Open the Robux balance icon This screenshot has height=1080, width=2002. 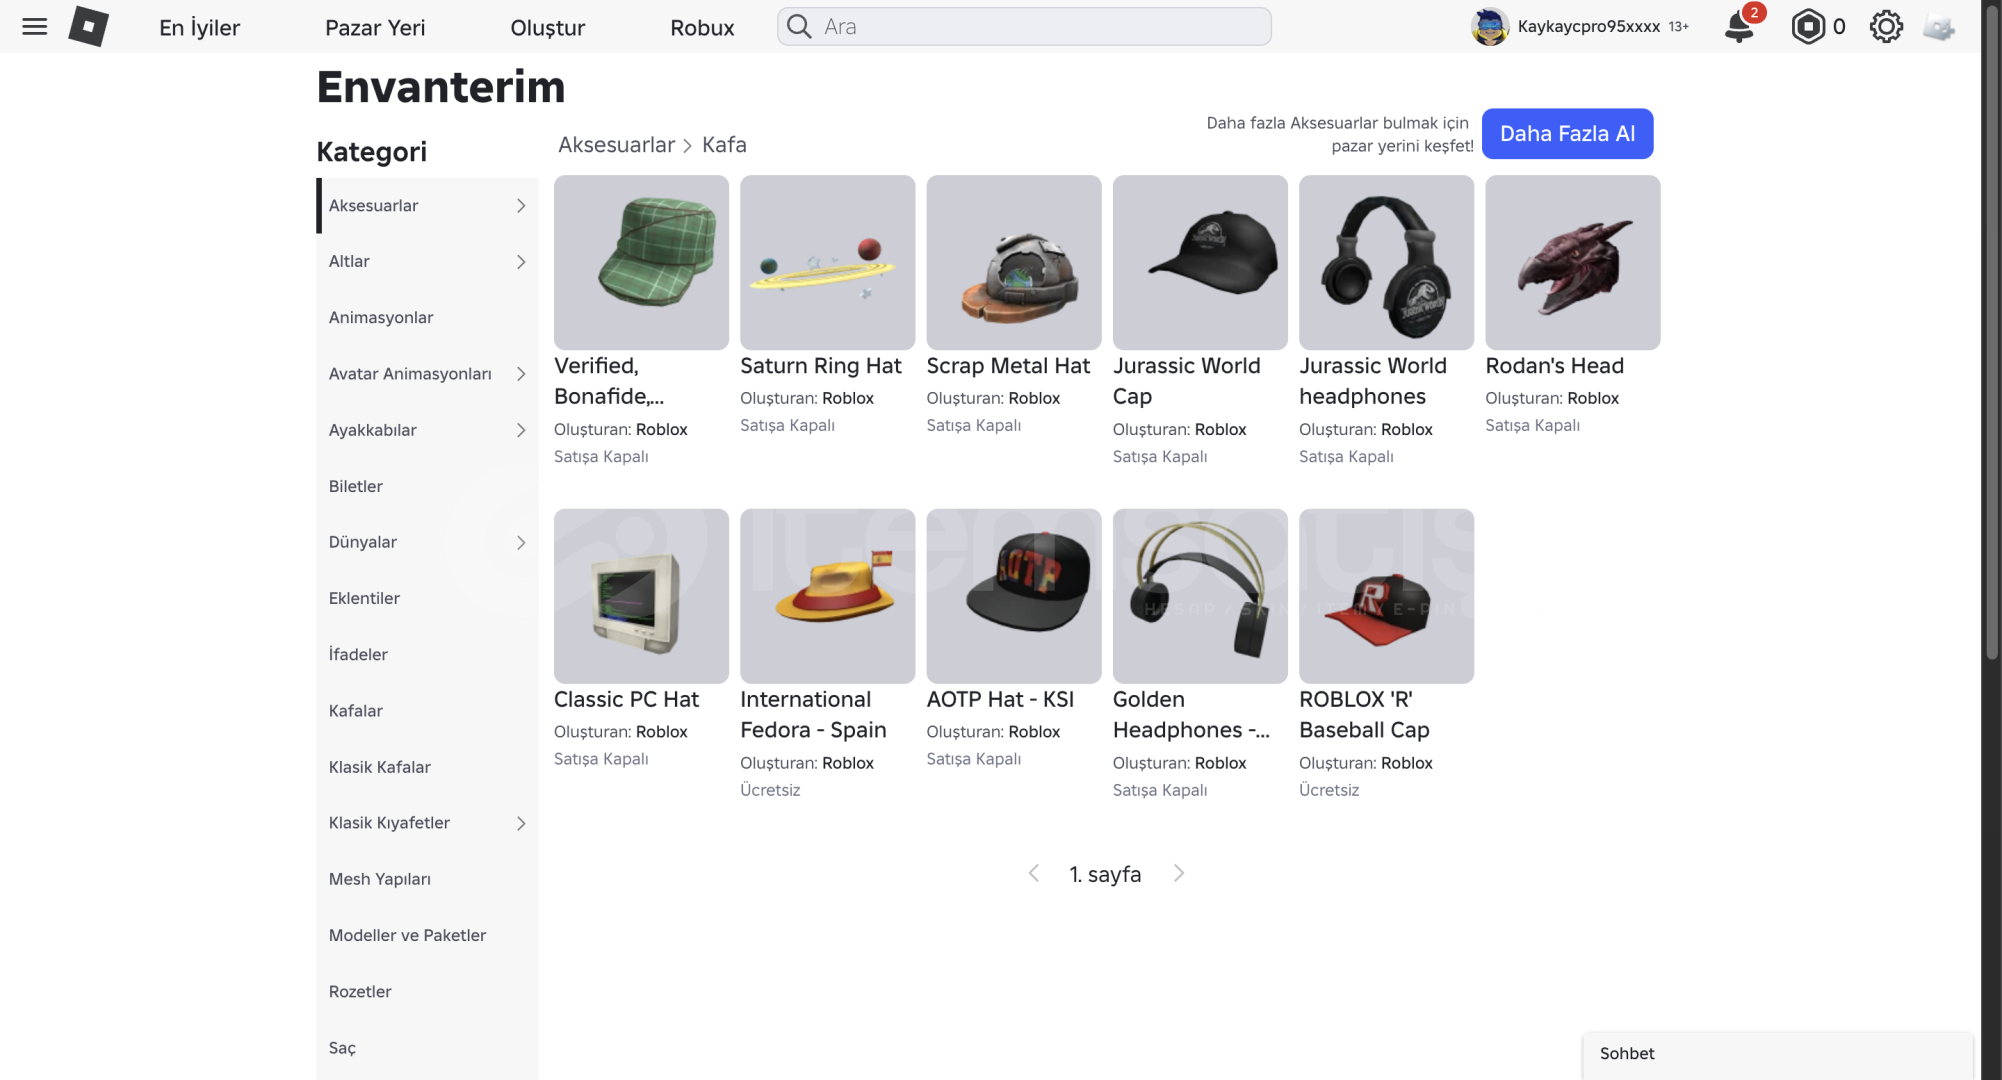tap(1808, 27)
